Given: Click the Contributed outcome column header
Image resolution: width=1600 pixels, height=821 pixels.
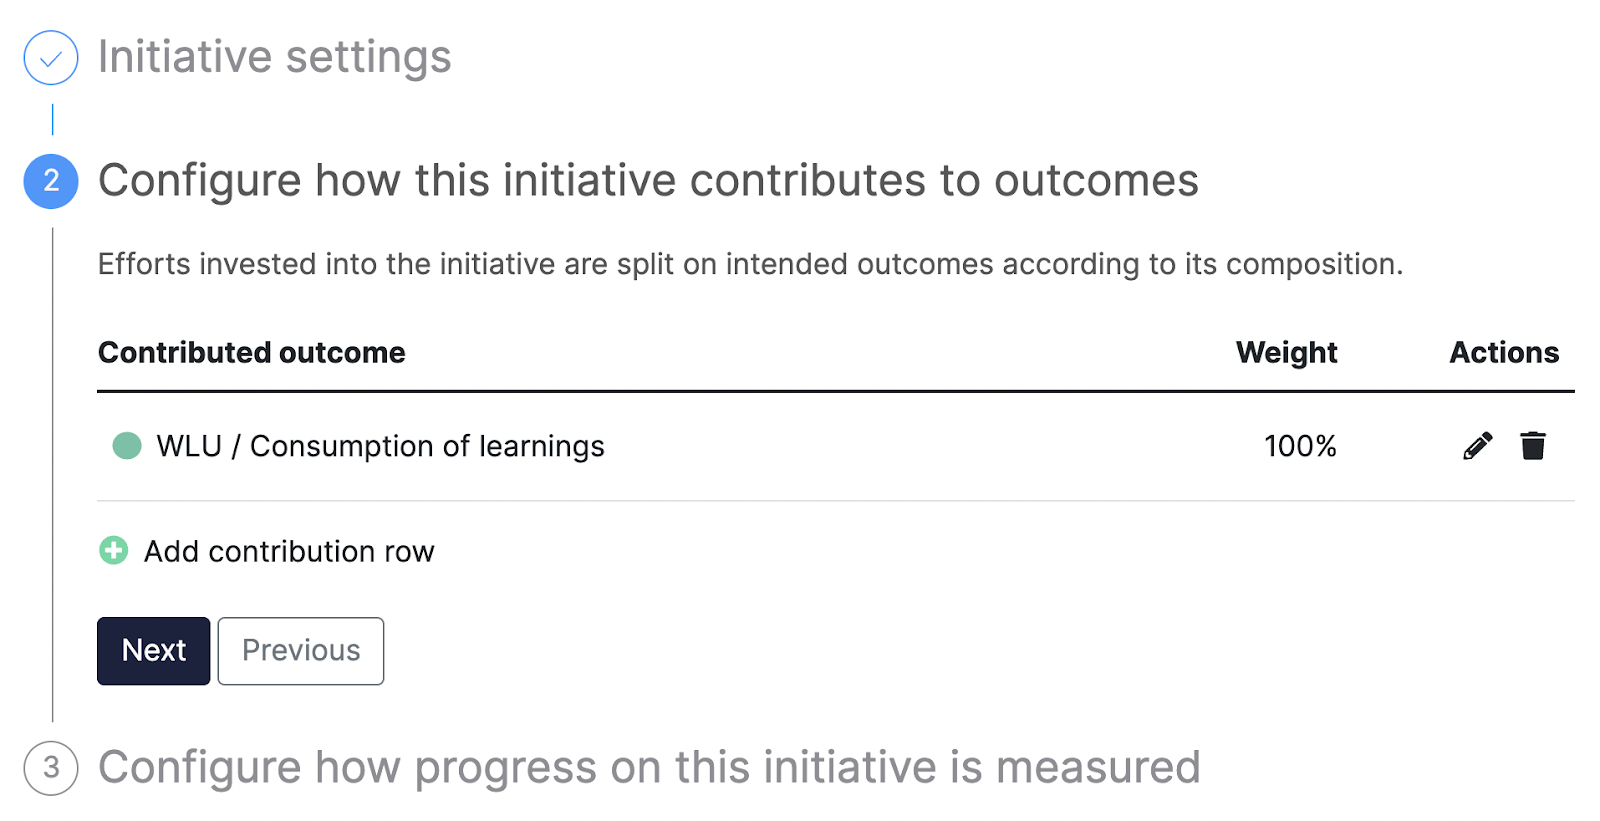Looking at the screenshot, I should (x=252, y=352).
